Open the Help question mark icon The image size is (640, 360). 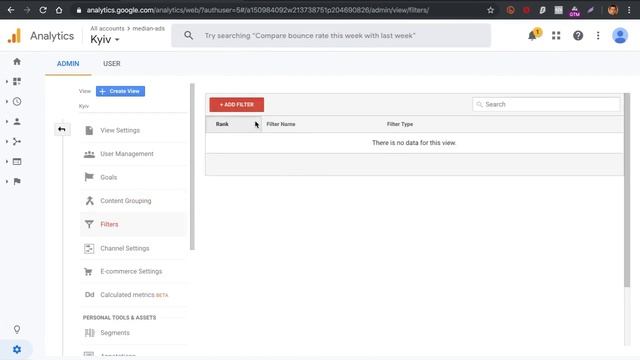click(578, 36)
